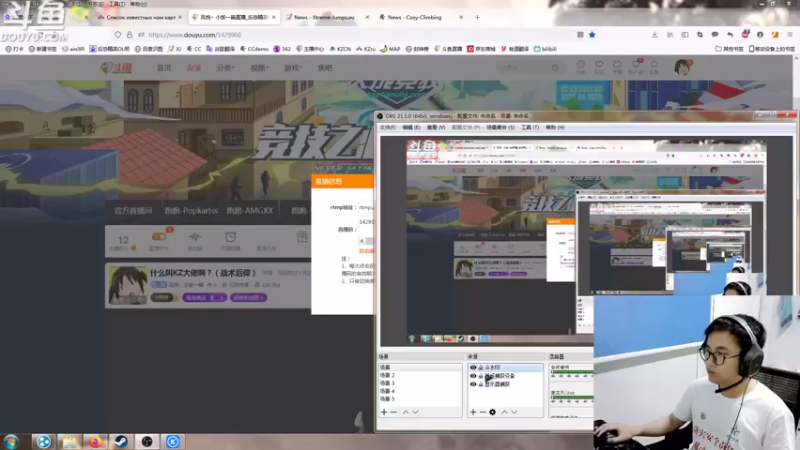Viewport: 800px width, 450px height.
Task: Remove source with minus icon in OBS
Action: coord(483,412)
